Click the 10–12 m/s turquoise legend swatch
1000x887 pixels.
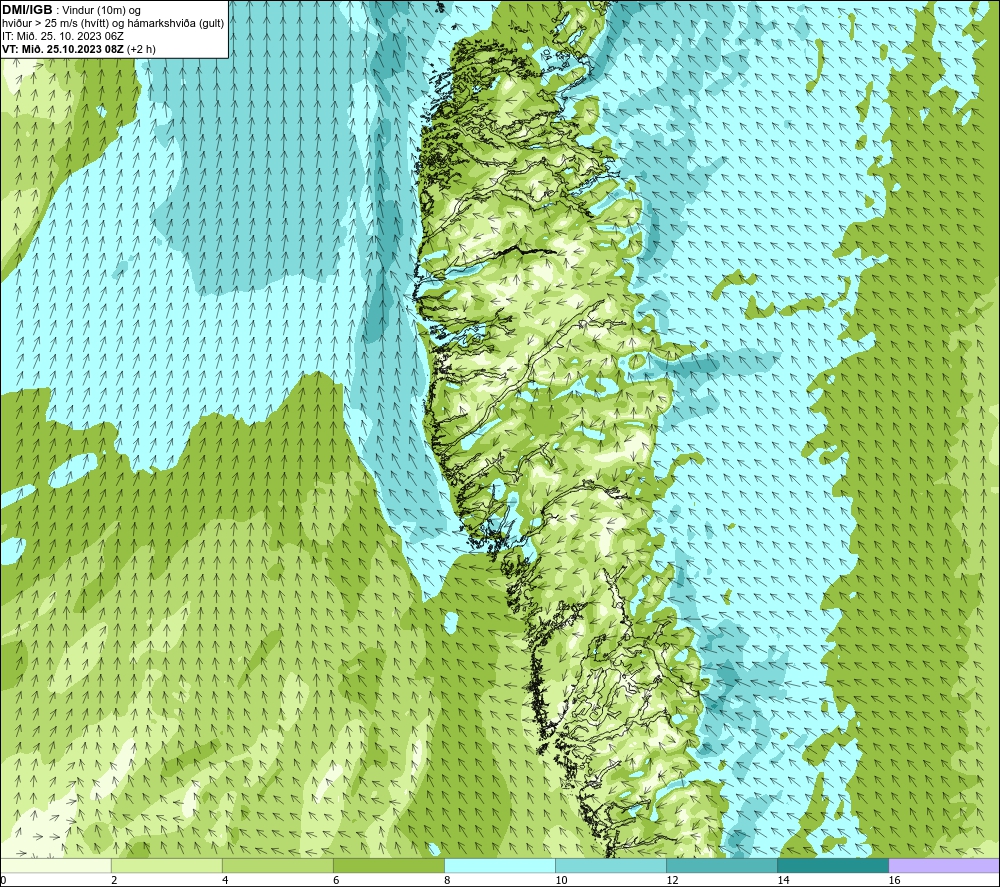pyautogui.click(x=610, y=865)
